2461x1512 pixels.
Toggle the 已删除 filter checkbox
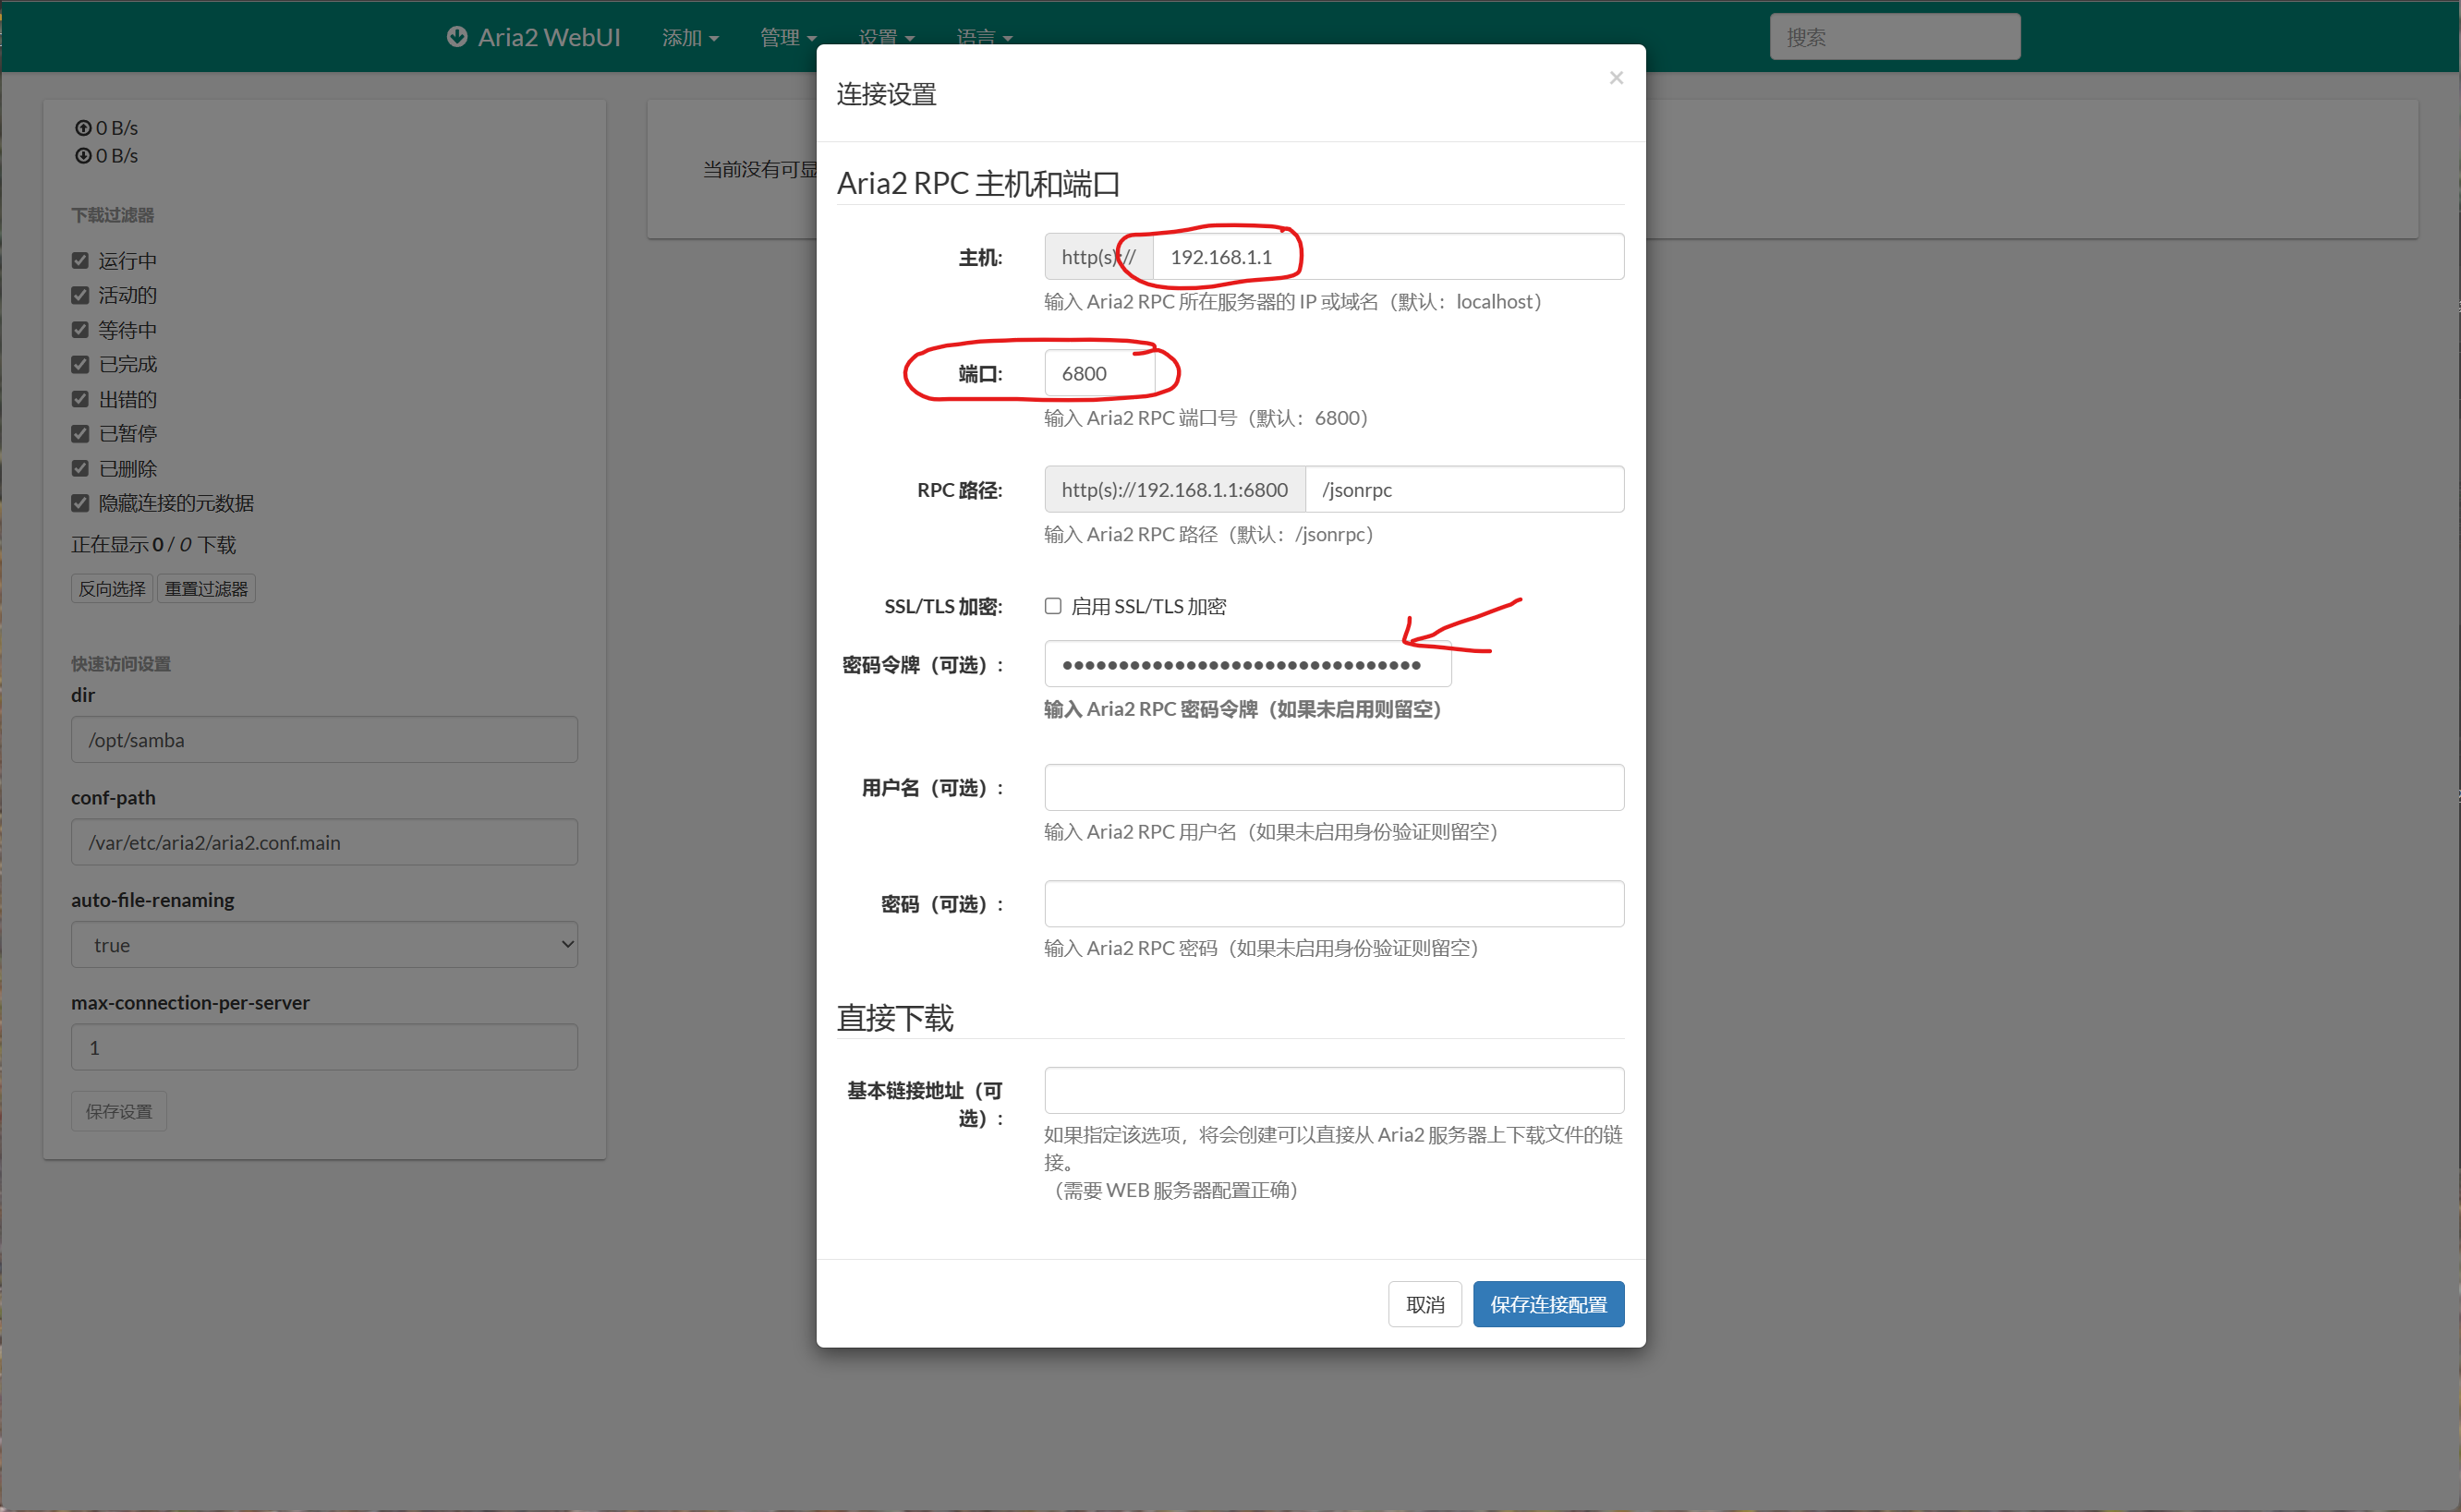tap(80, 469)
